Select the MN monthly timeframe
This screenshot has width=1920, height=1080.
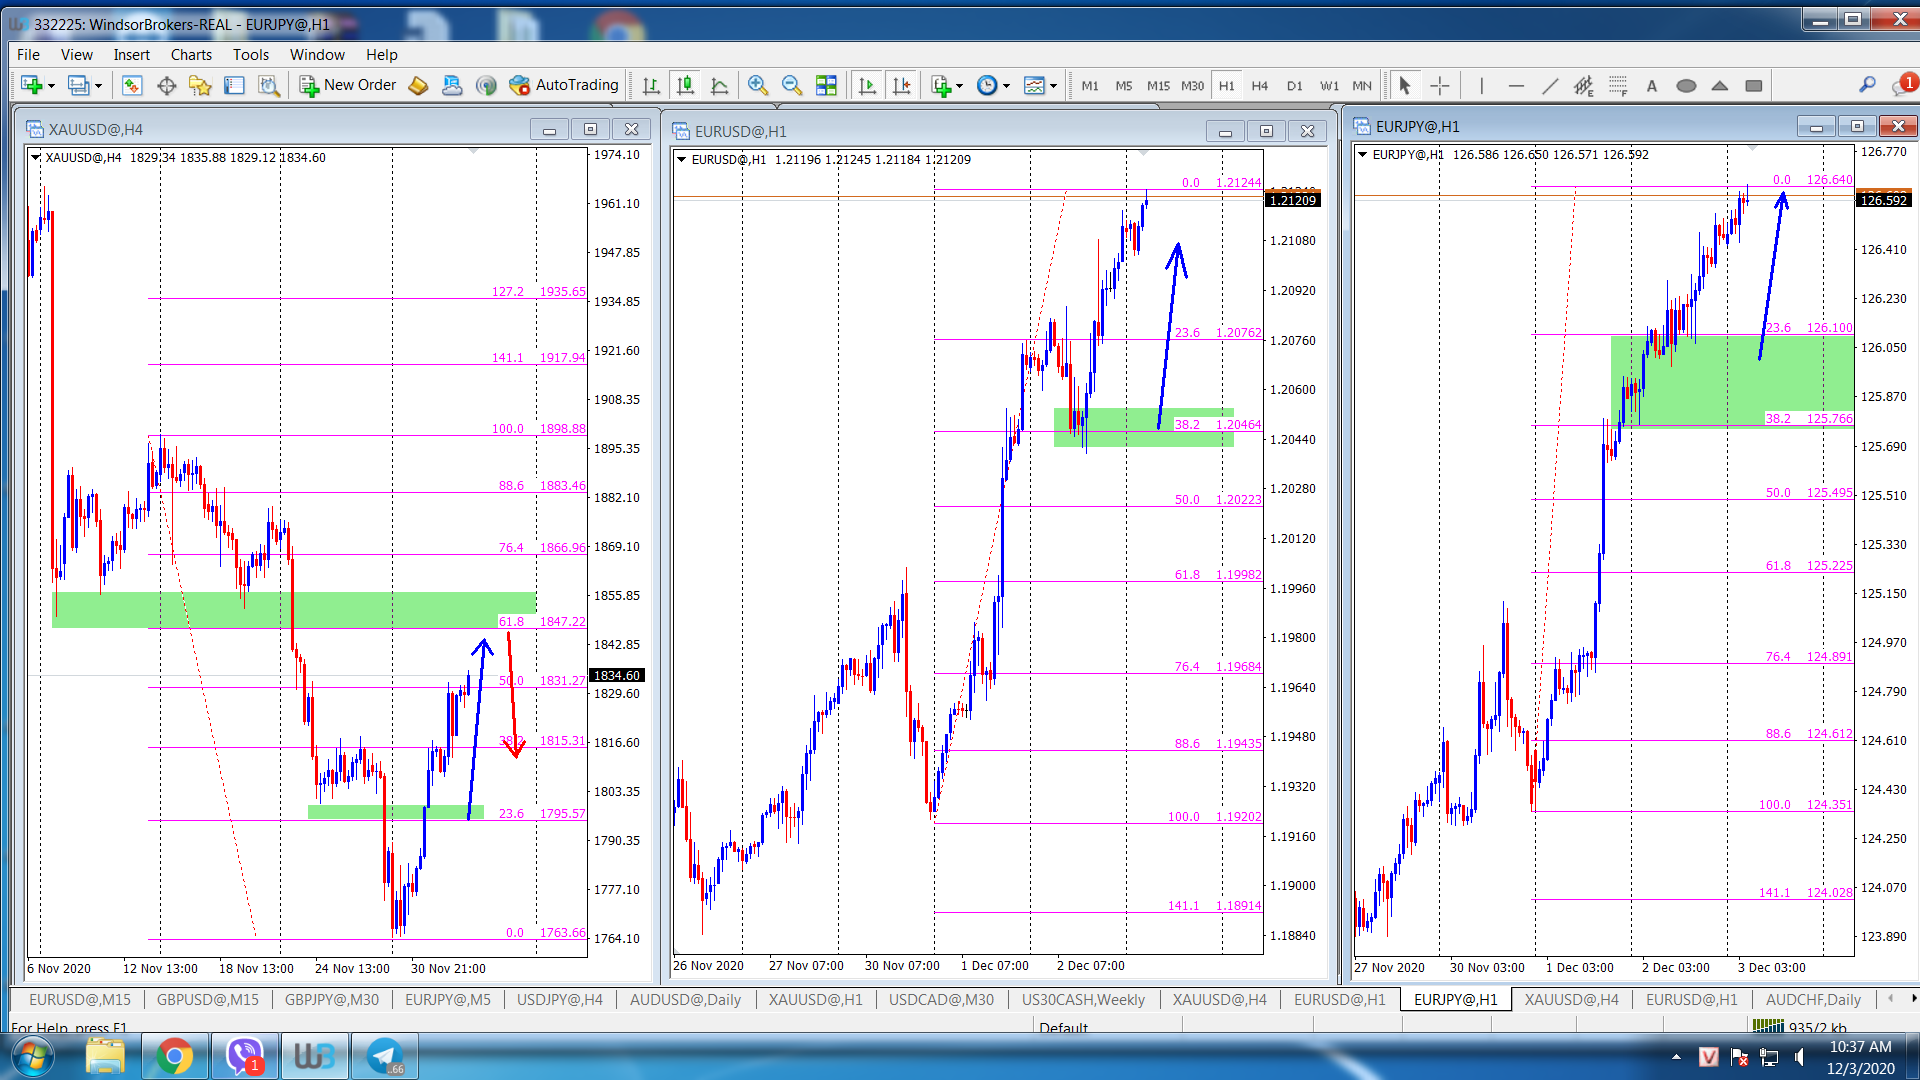tap(1362, 86)
